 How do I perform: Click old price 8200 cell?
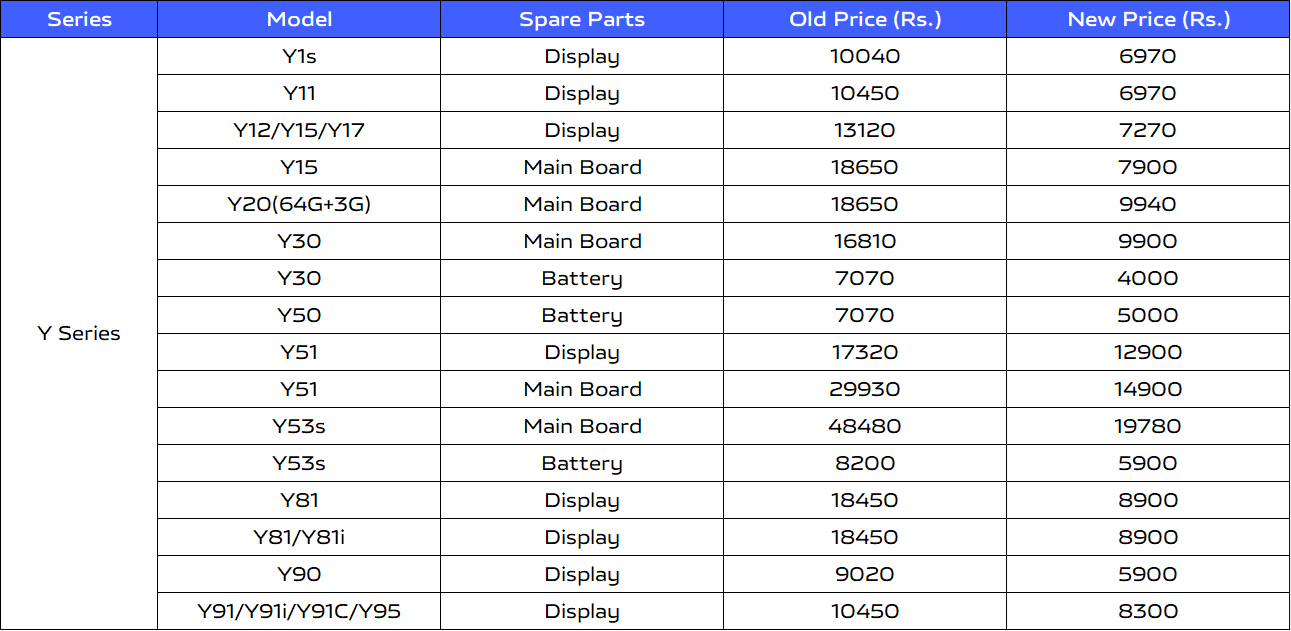[865, 463]
